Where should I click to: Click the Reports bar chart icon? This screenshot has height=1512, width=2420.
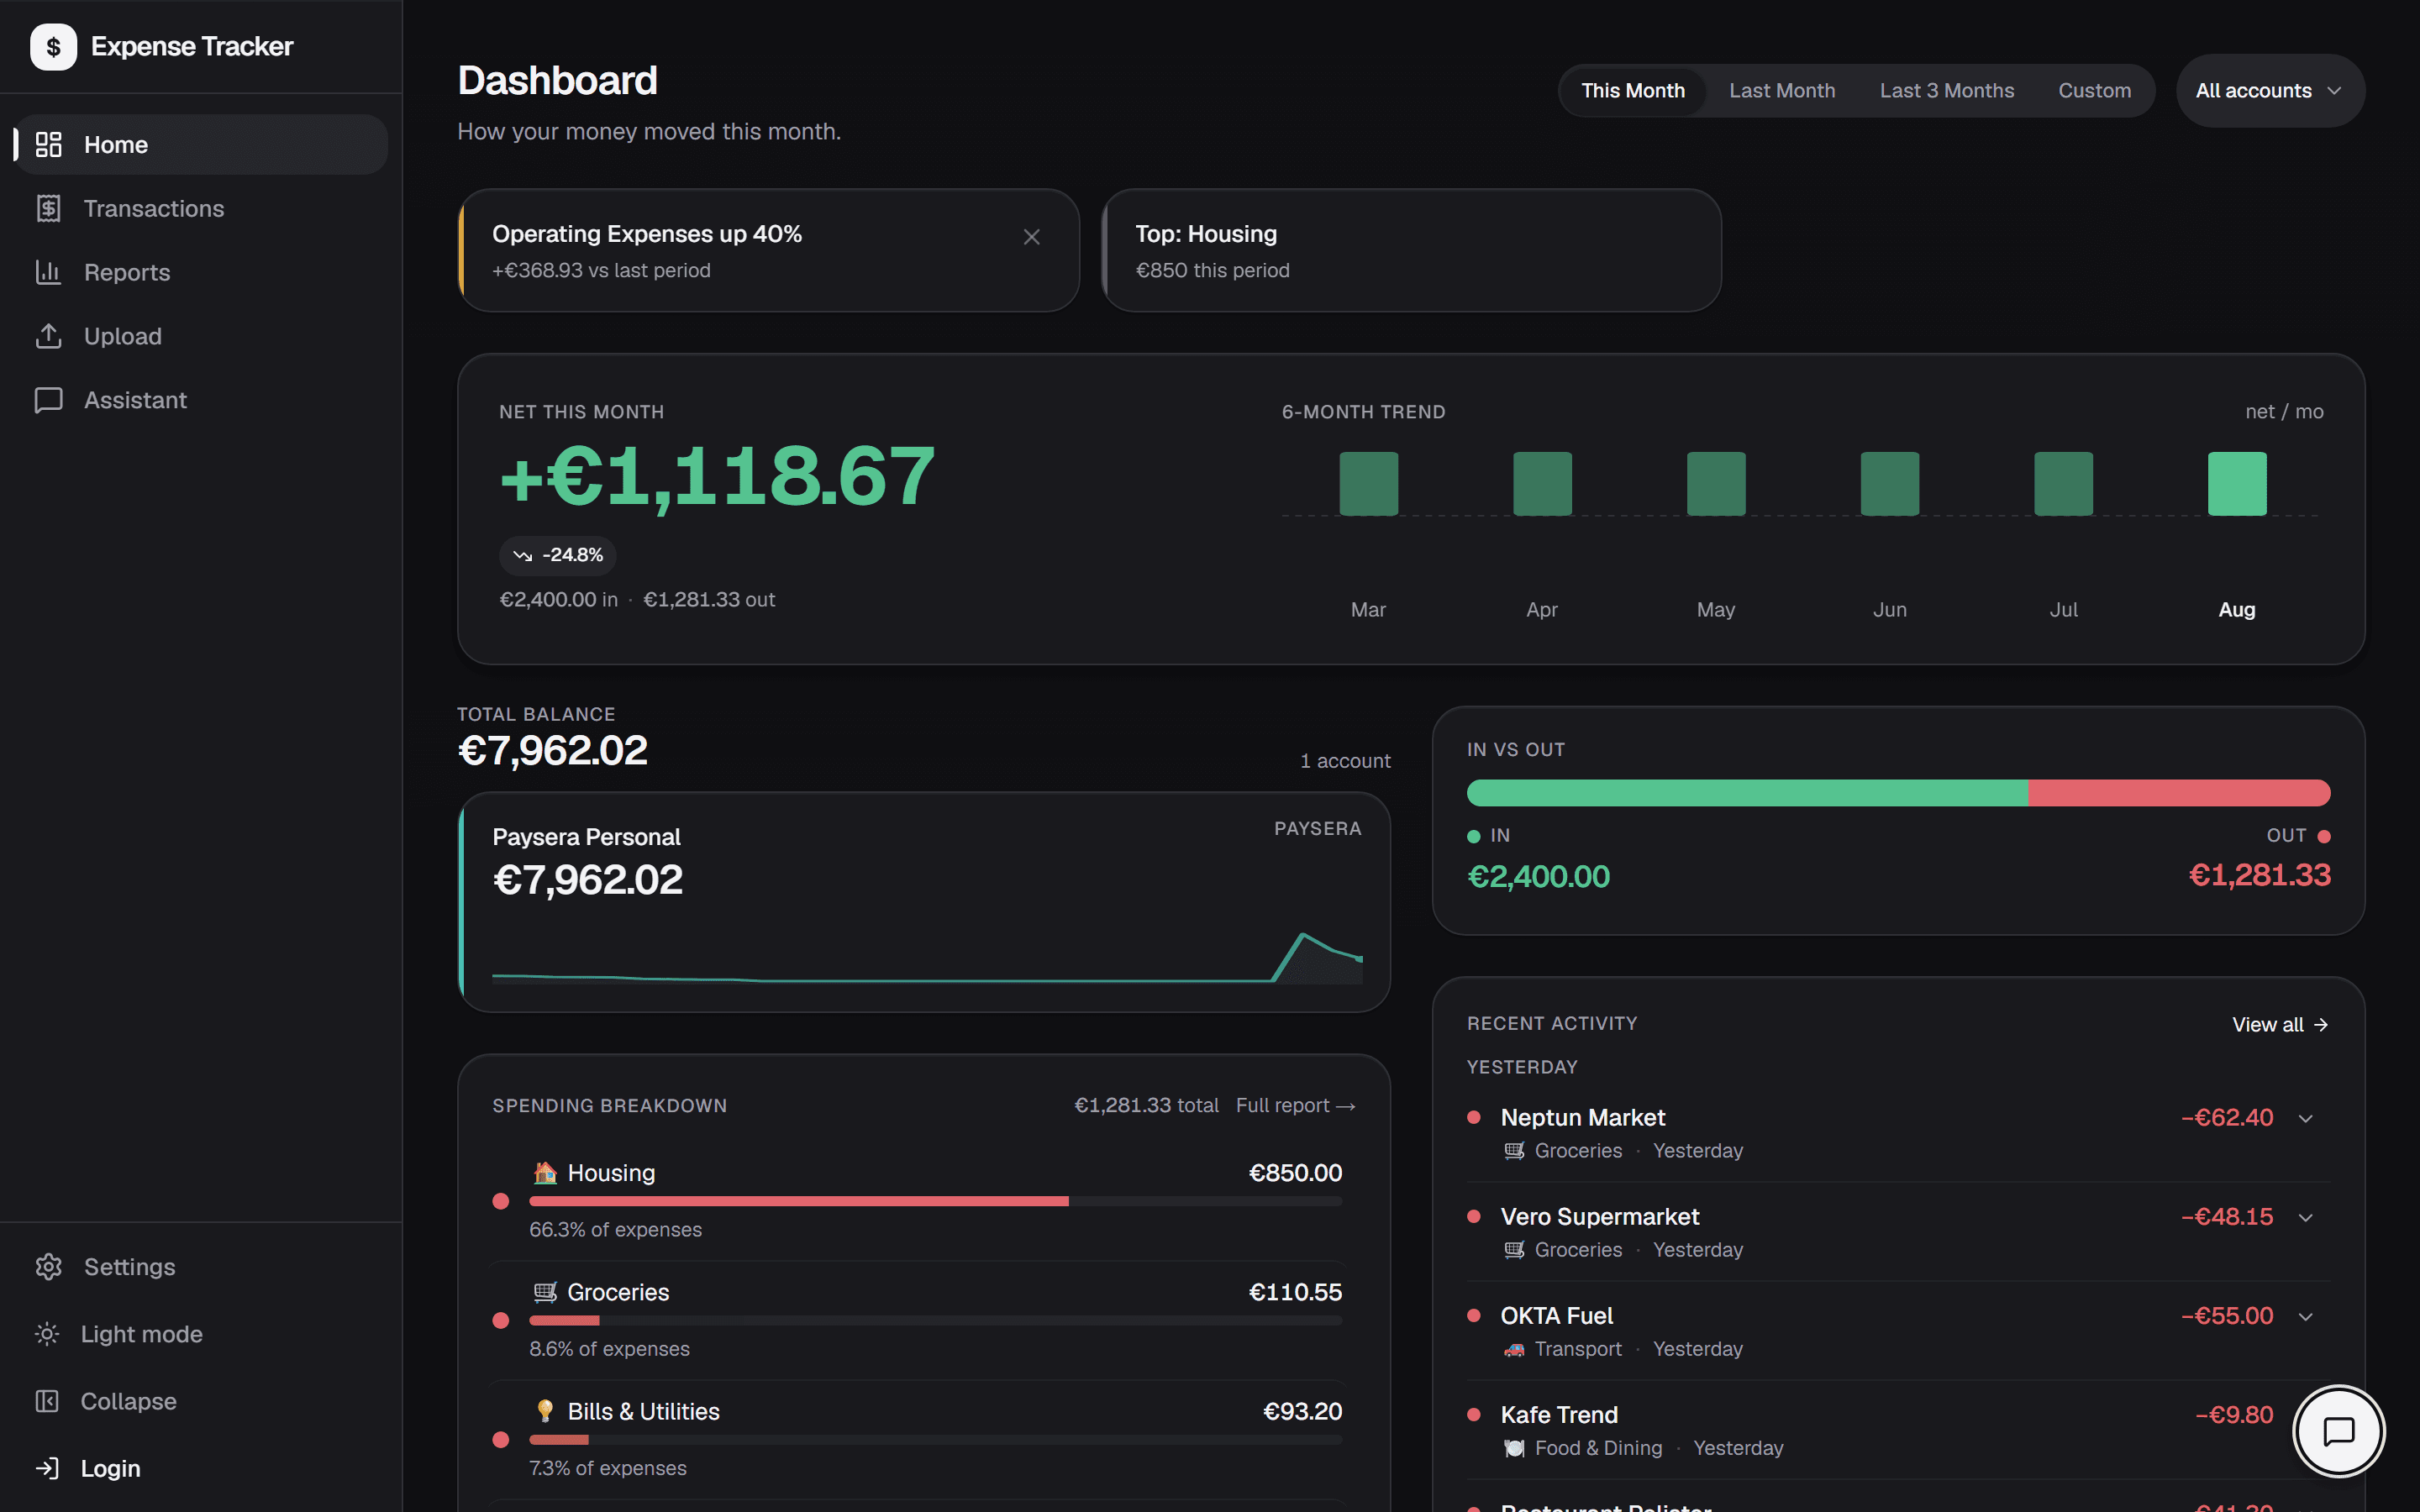[48, 272]
